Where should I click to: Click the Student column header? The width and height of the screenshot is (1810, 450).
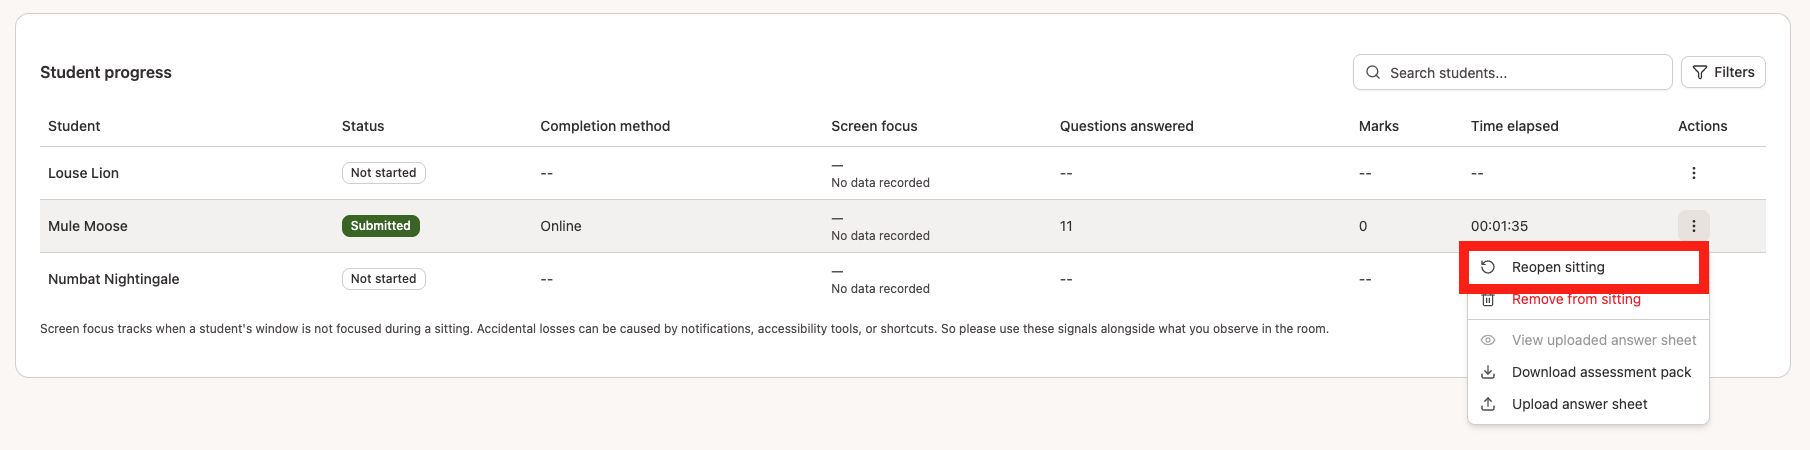[x=74, y=126]
